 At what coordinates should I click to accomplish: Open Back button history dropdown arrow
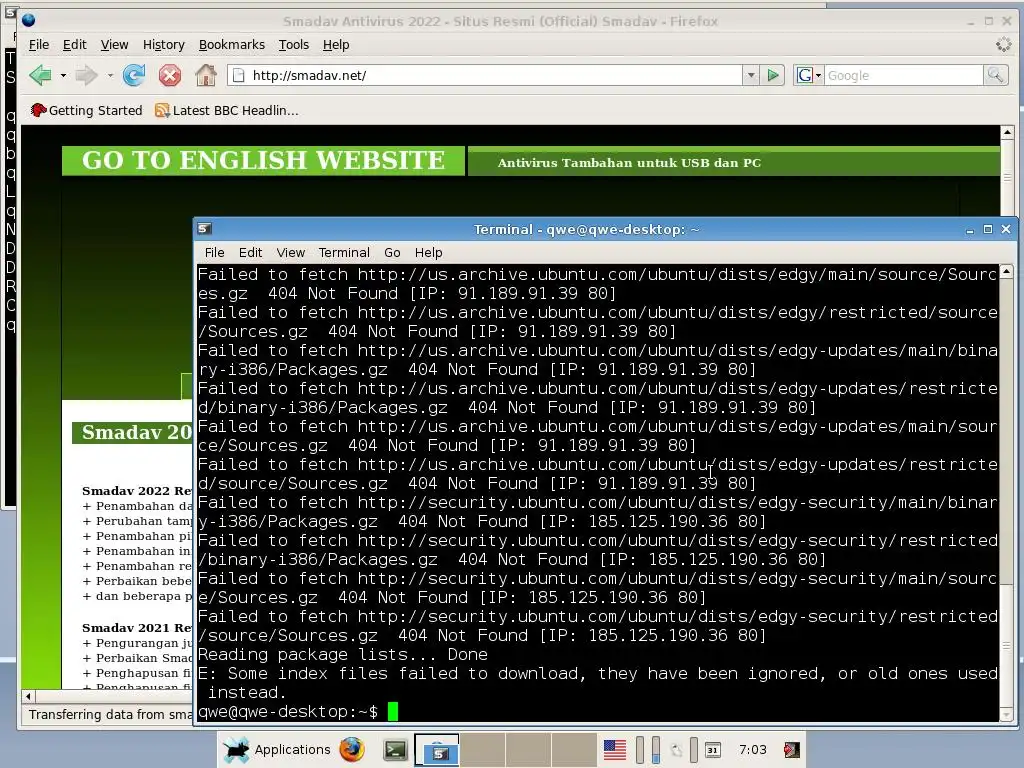pyautogui.click(x=63, y=76)
